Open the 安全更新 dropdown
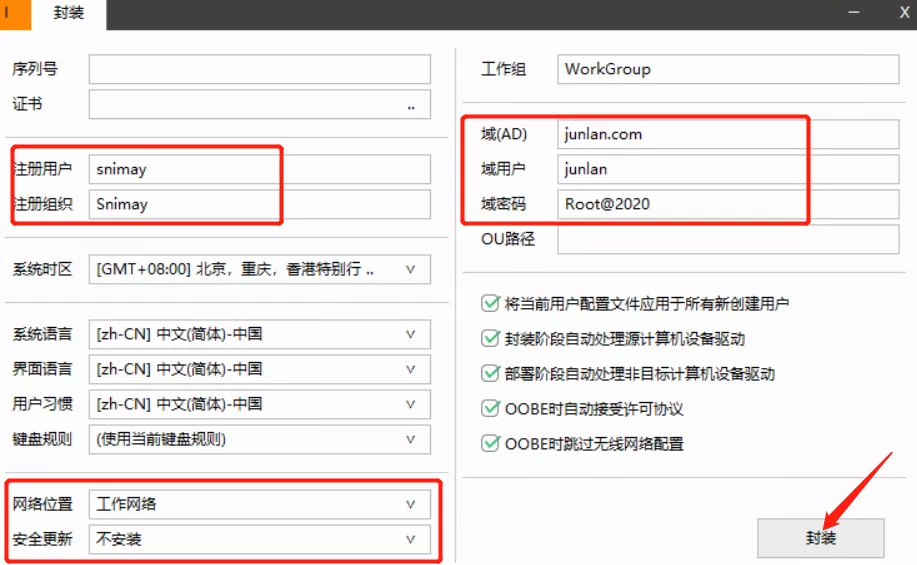The width and height of the screenshot is (917, 565). coord(410,539)
